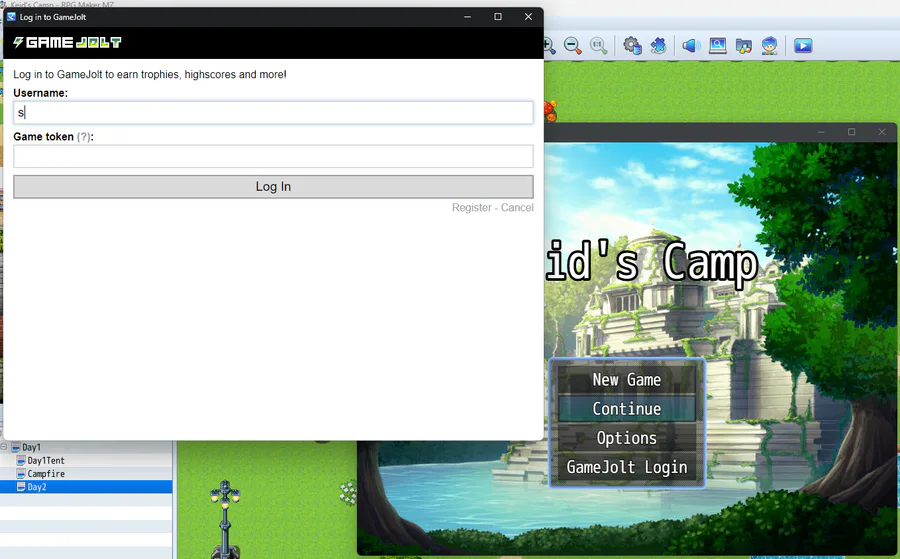Click the Day1Tent map icon in the tree
This screenshot has height=559, width=900.
click(21, 460)
